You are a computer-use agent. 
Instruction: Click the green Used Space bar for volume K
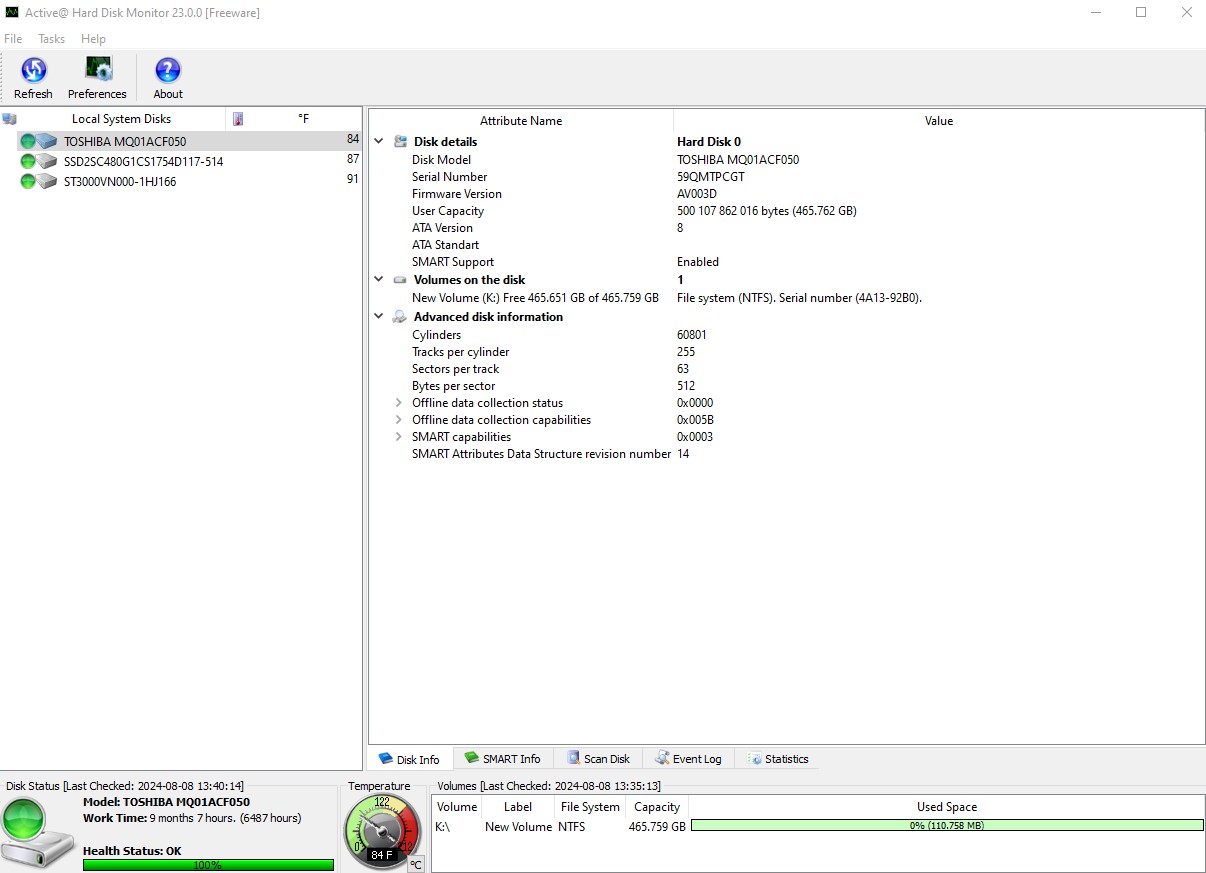click(945, 825)
